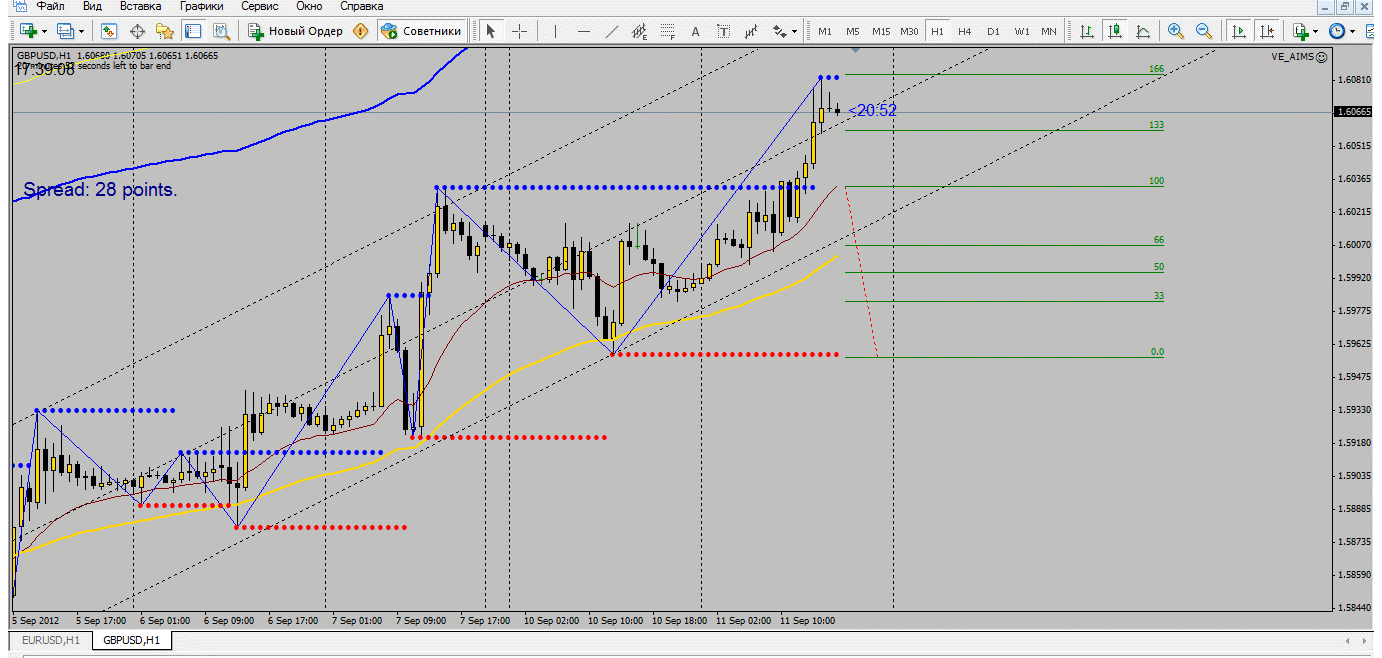Select the crosshair tool

click(x=519, y=31)
